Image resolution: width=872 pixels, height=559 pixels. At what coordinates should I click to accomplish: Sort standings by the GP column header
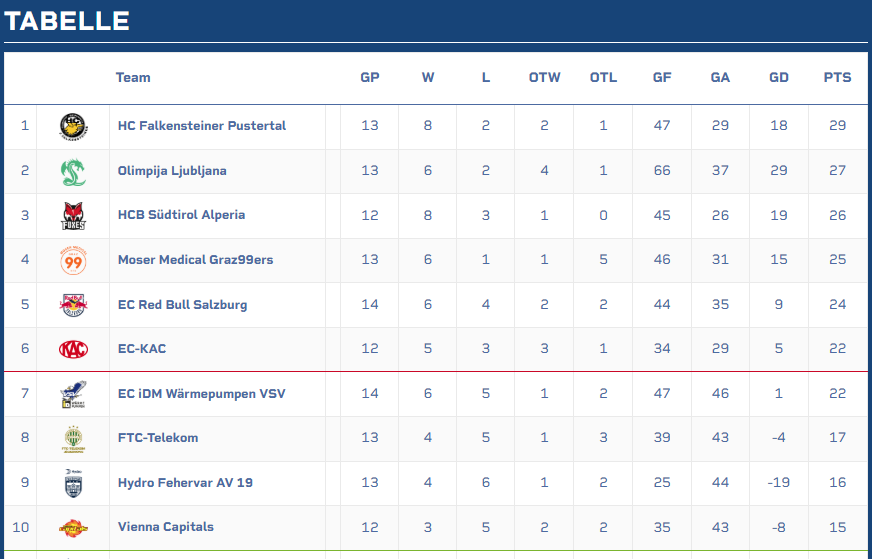coord(370,78)
